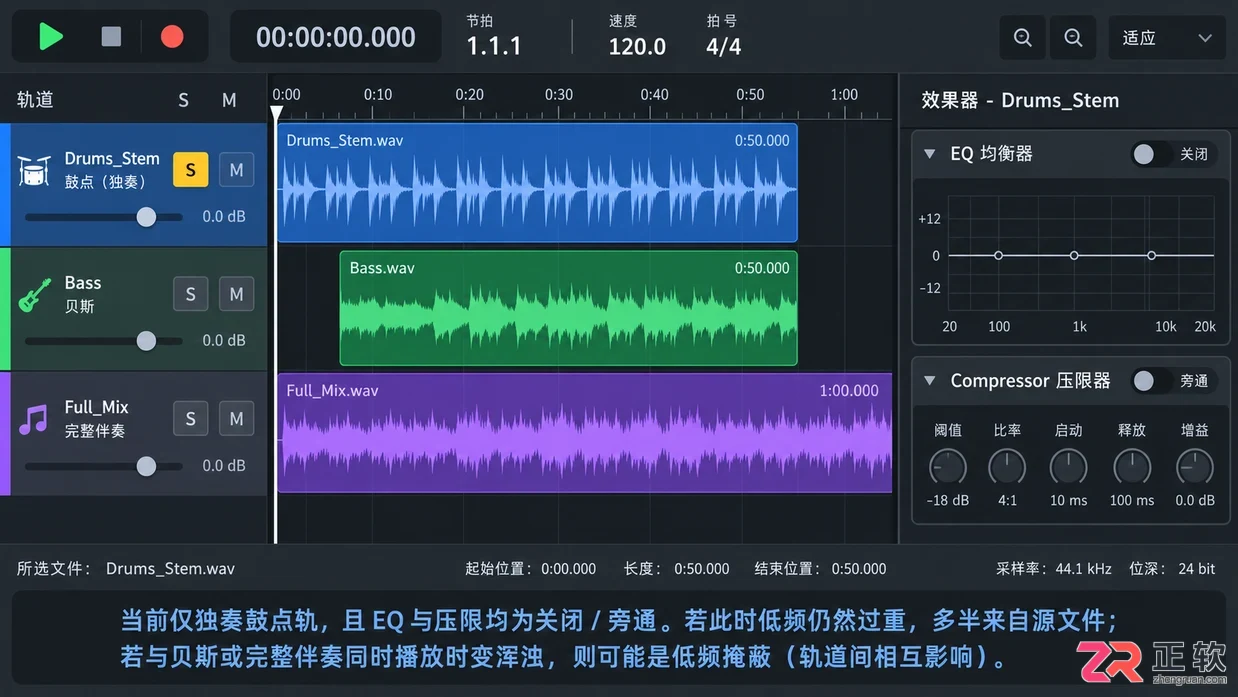Click the 速度 120.0 tempo value
Viewport: 1238px width, 697px height.
pos(637,47)
